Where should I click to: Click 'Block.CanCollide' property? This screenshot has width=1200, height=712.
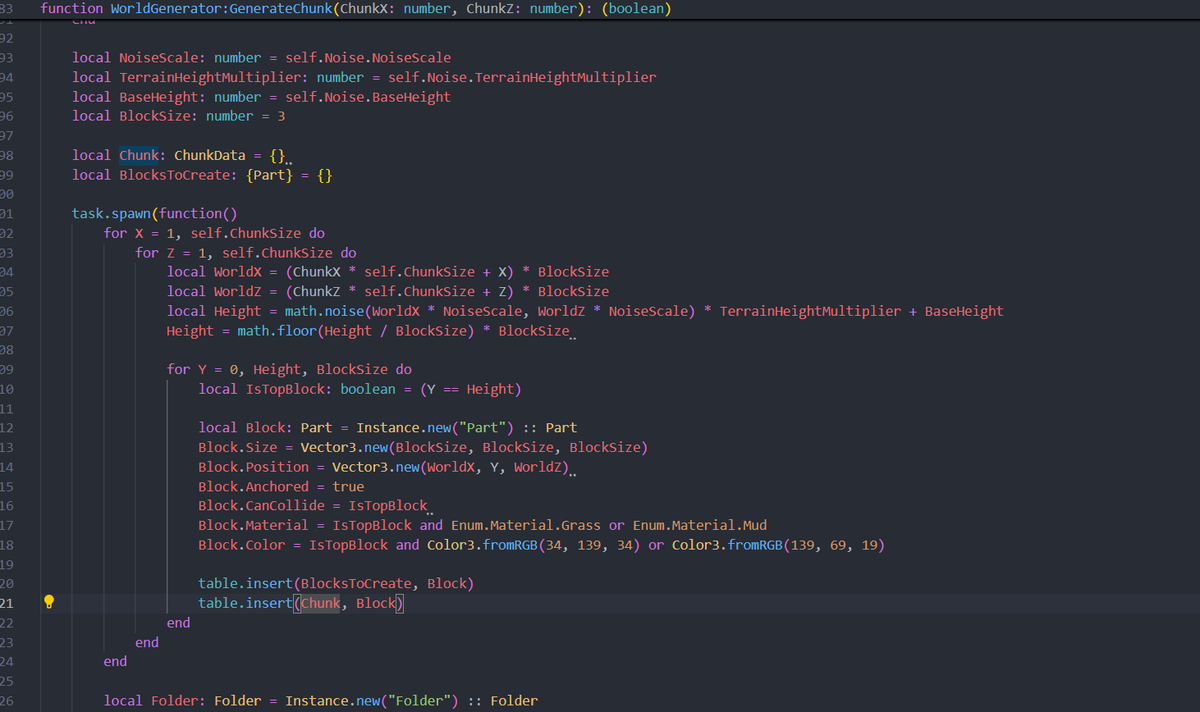(x=261, y=506)
